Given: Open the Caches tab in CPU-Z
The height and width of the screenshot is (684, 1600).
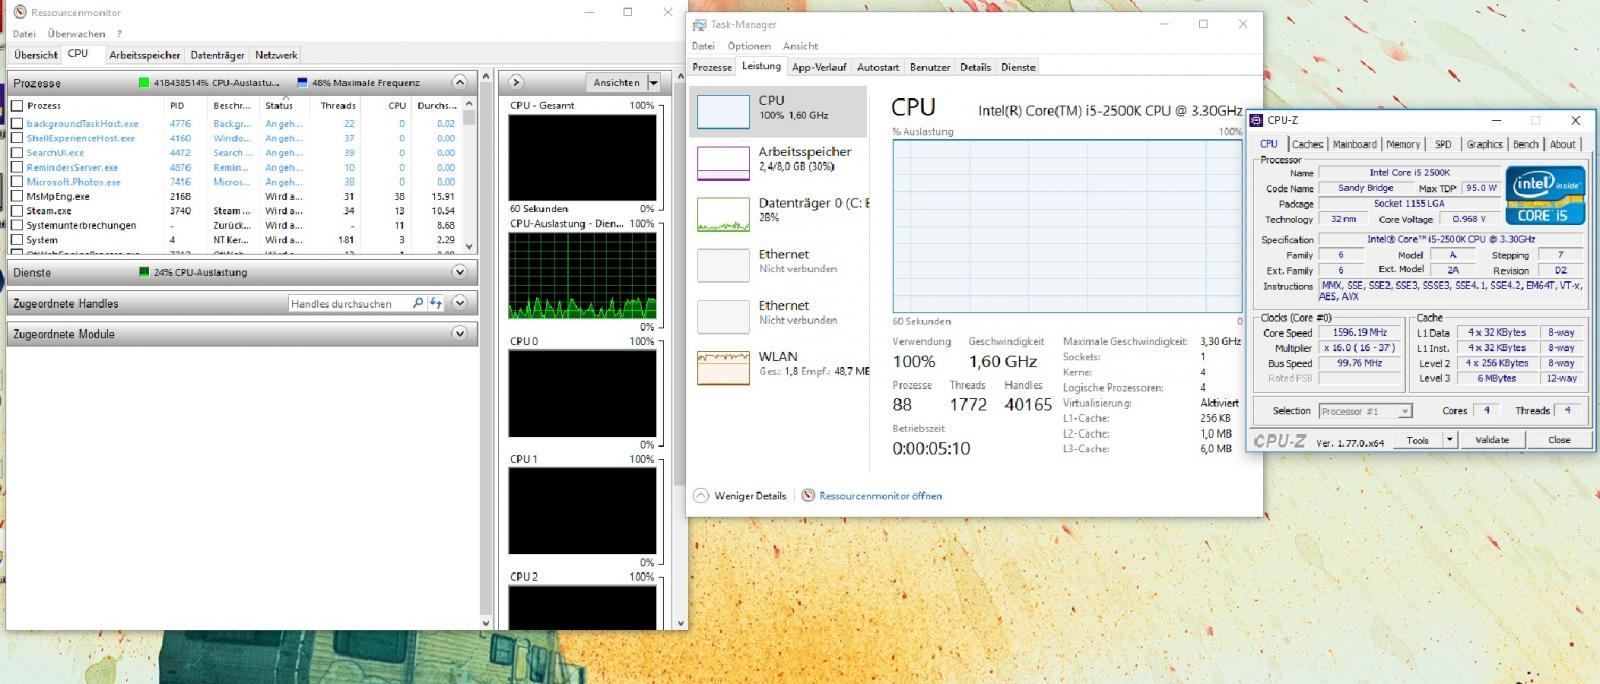Looking at the screenshot, I should pyautogui.click(x=1307, y=144).
